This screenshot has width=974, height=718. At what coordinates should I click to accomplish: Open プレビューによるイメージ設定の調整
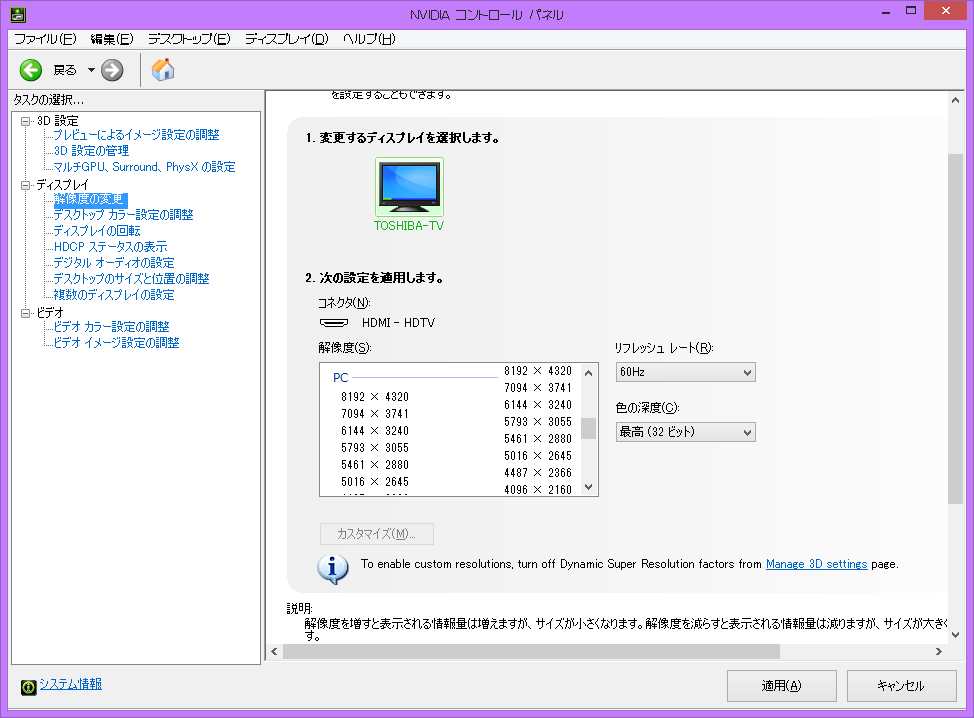coord(136,135)
